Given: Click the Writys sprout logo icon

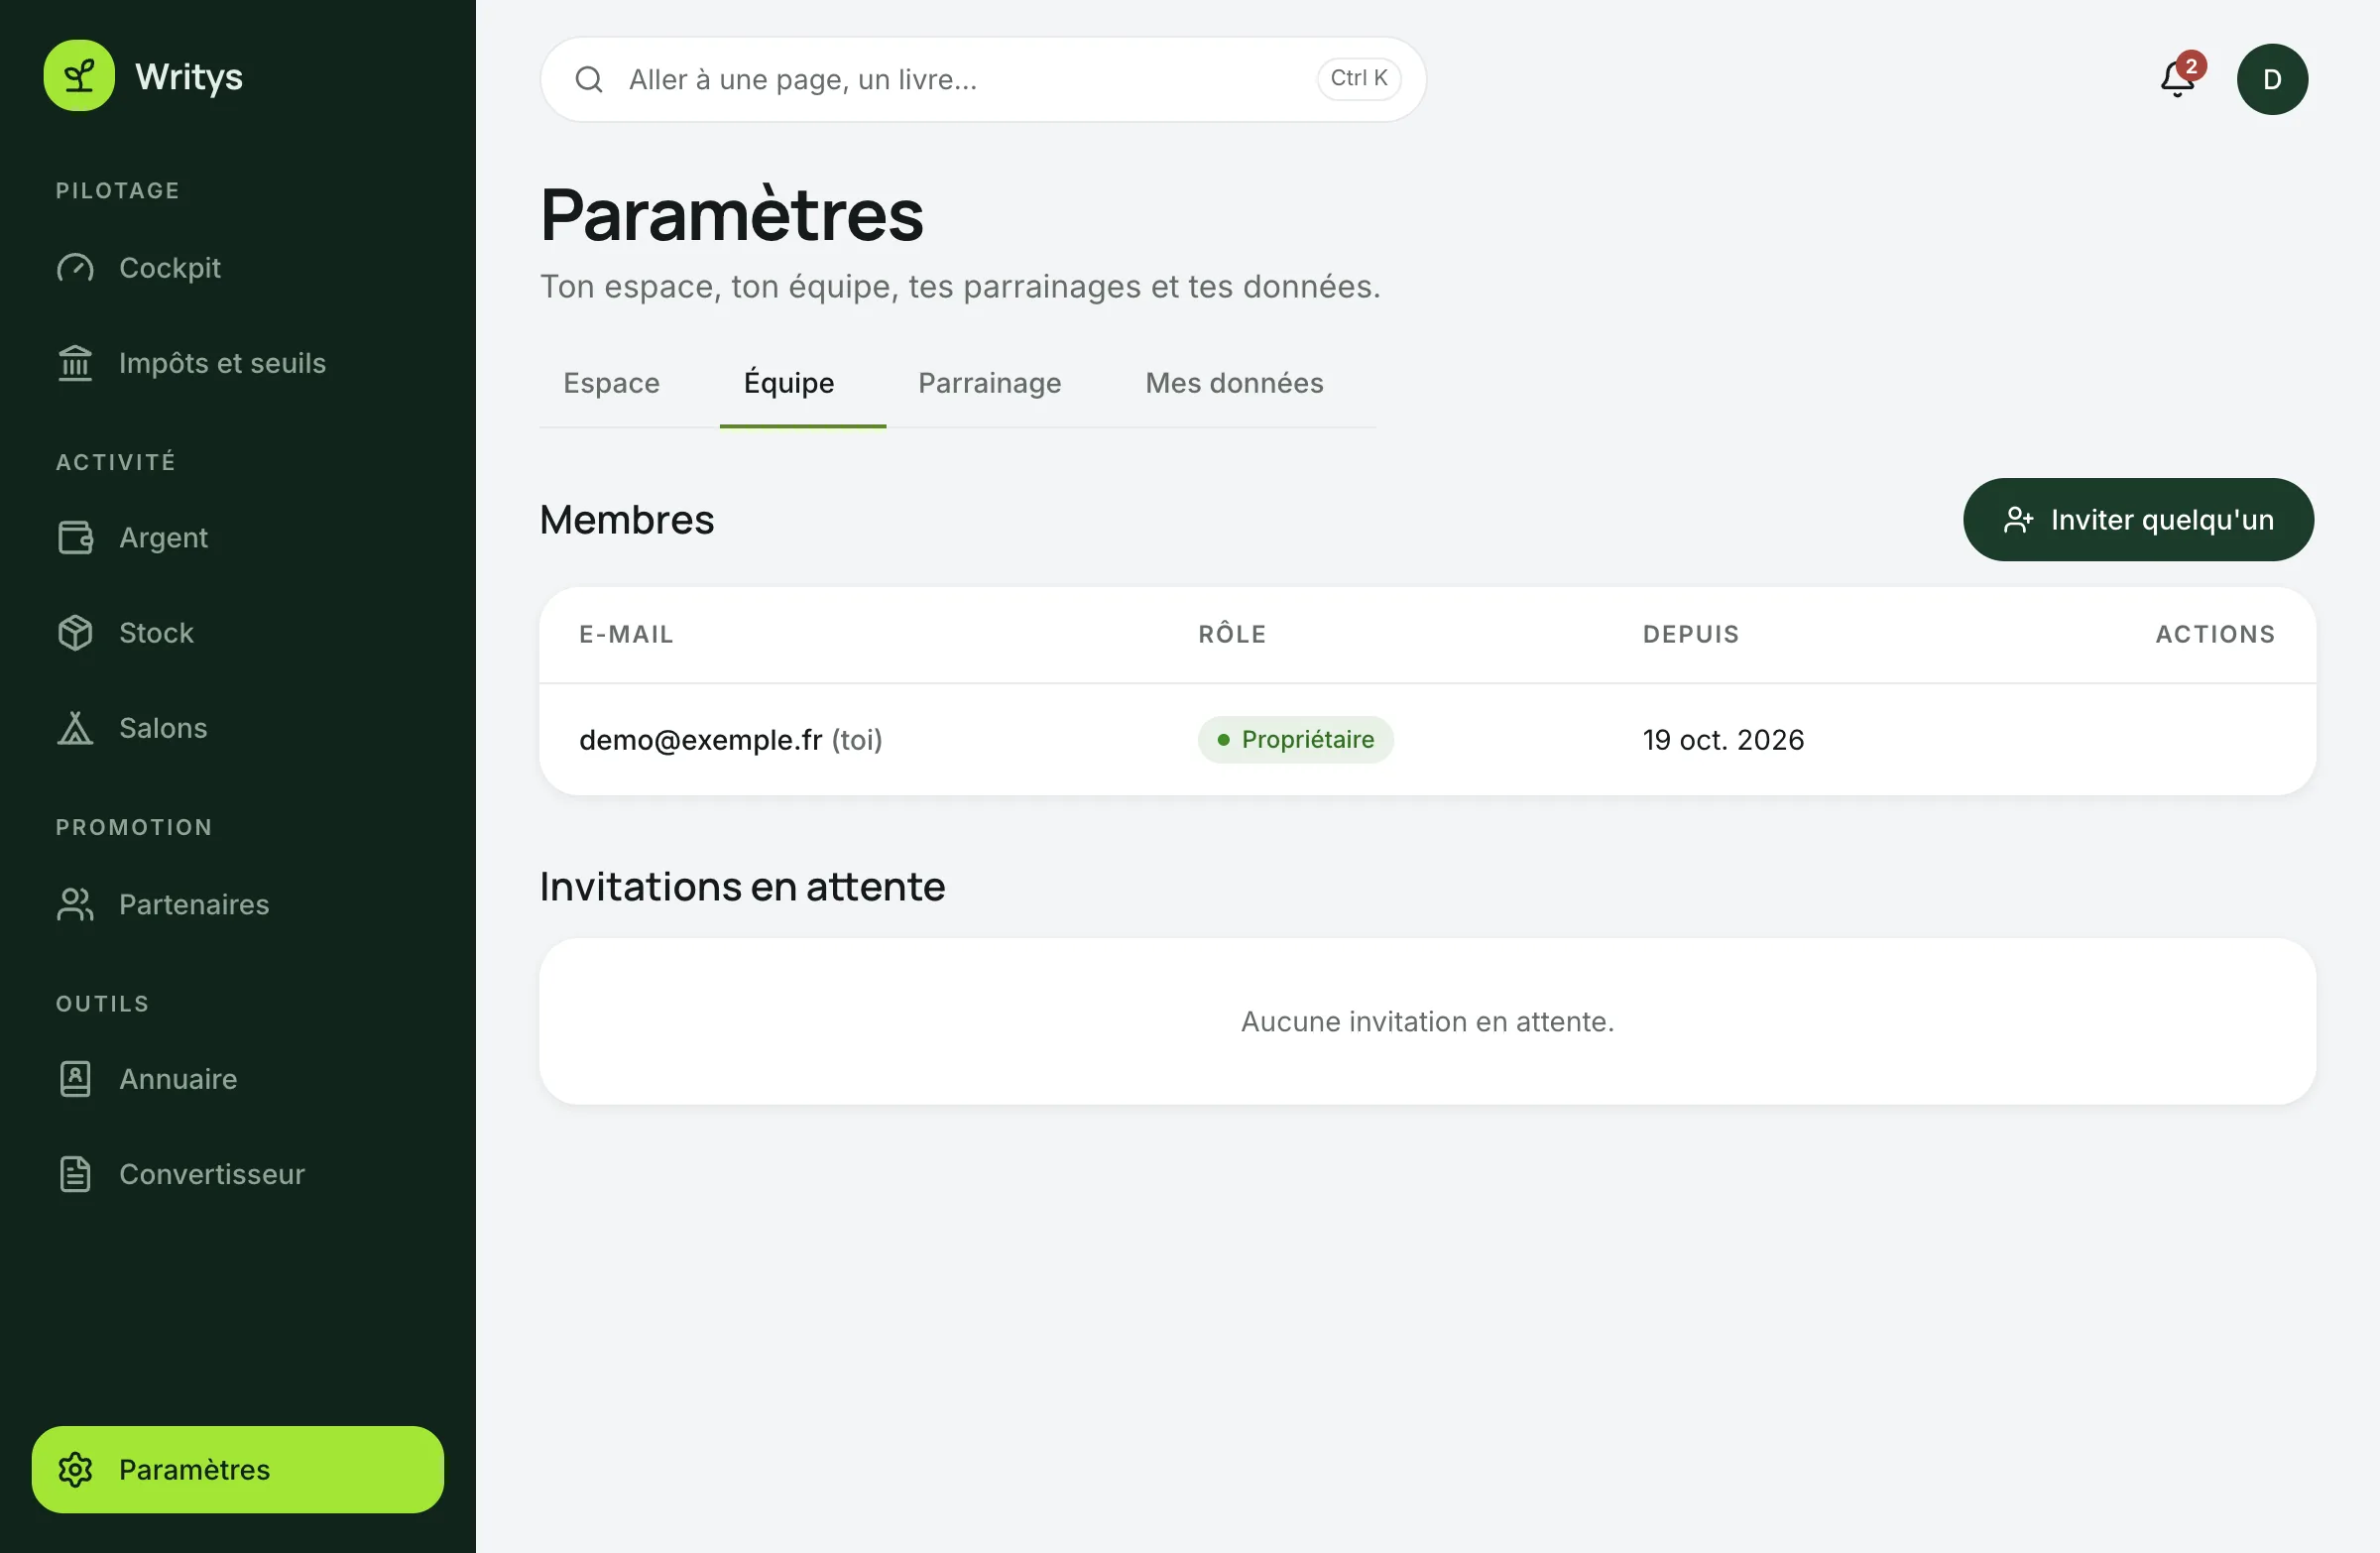Looking at the screenshot, I should 79,76.
